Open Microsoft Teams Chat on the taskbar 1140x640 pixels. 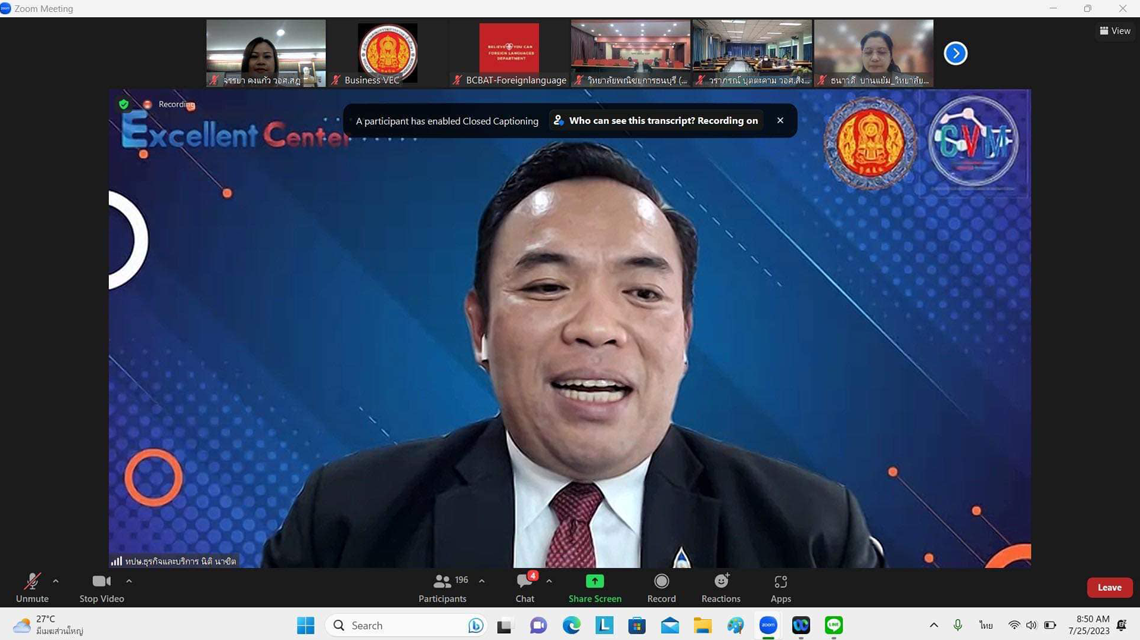tap(538, 625)
